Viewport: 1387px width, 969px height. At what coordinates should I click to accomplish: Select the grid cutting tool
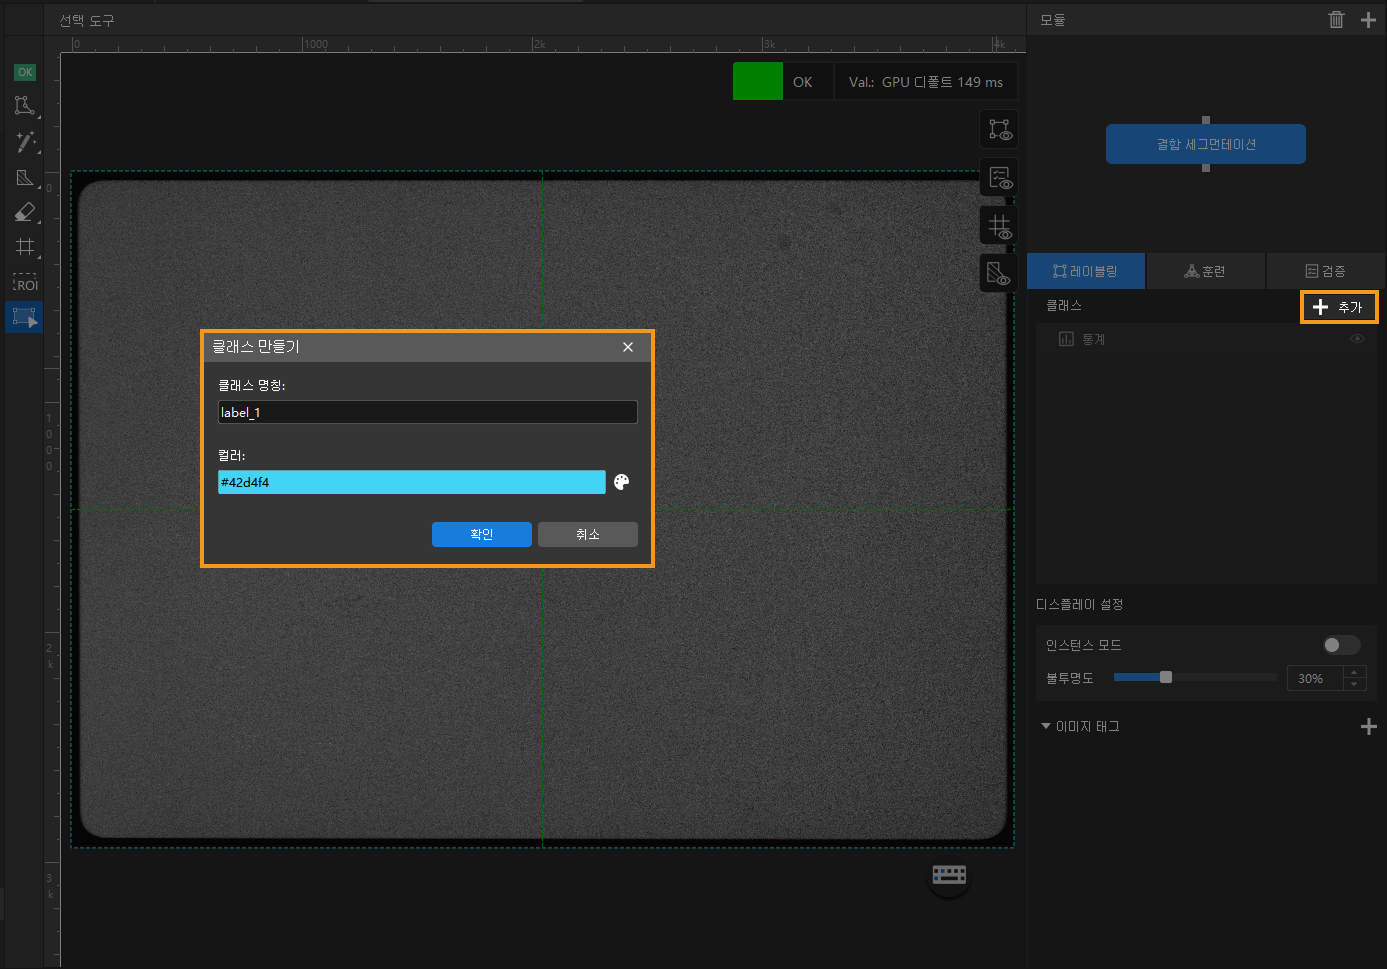tap(25, 247)
